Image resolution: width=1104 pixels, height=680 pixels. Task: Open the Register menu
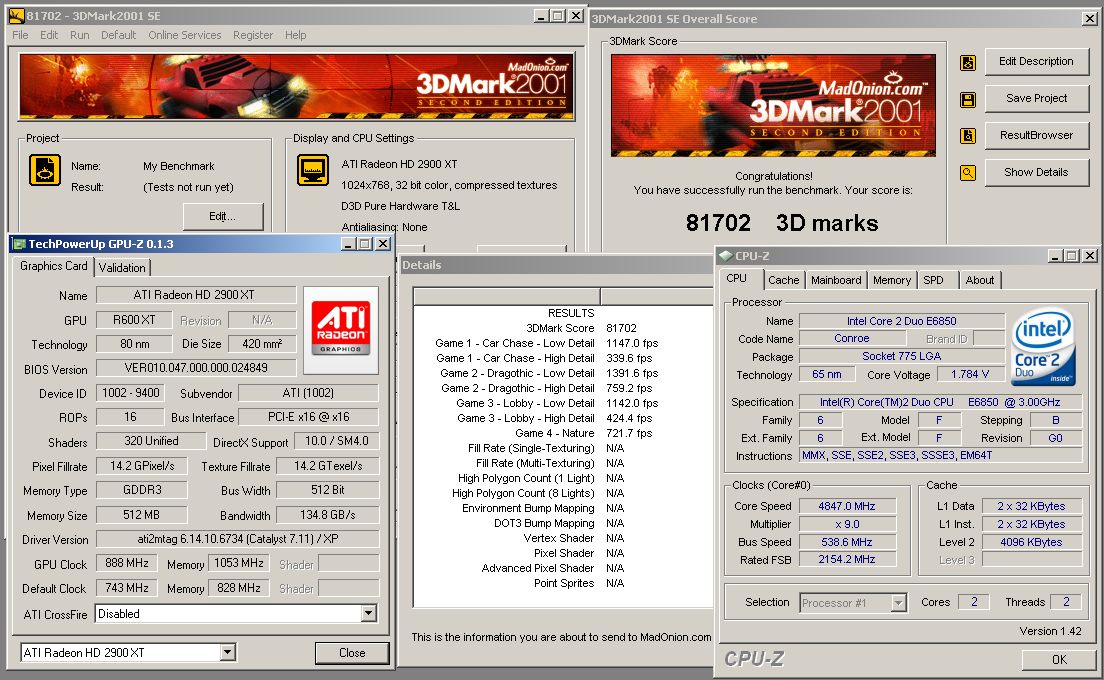tap(253, 34)
